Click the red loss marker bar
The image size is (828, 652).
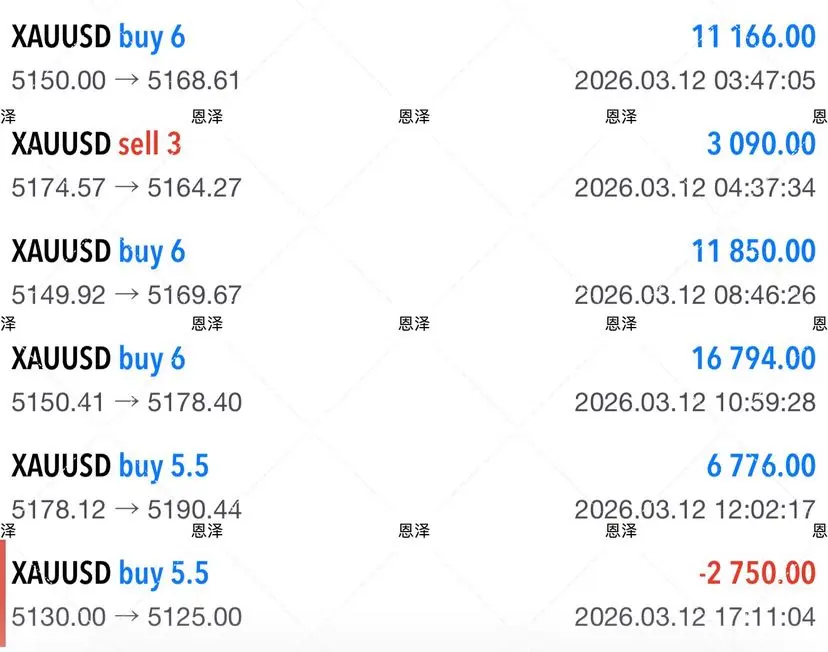[x=3, y=590]
